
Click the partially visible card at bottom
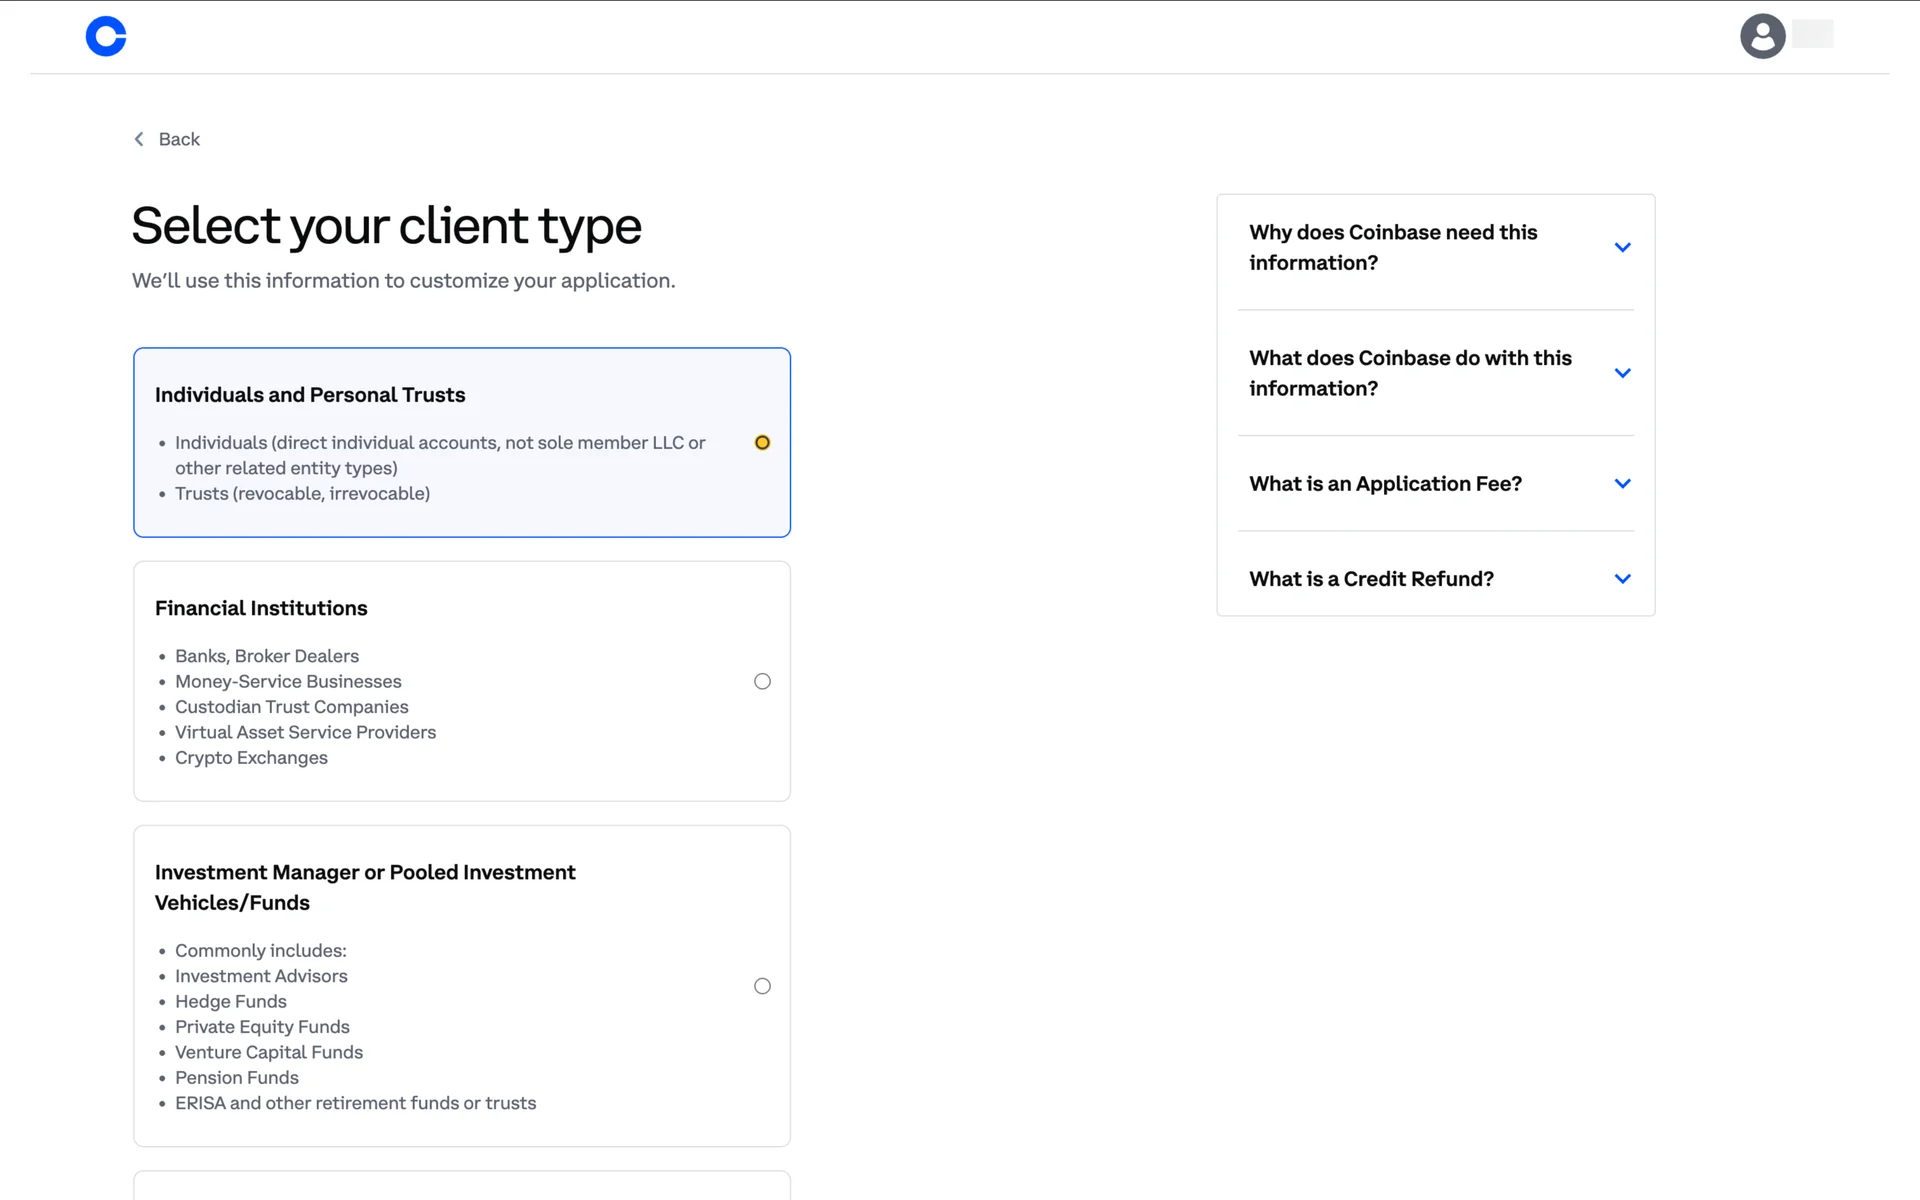[461, 1186]
